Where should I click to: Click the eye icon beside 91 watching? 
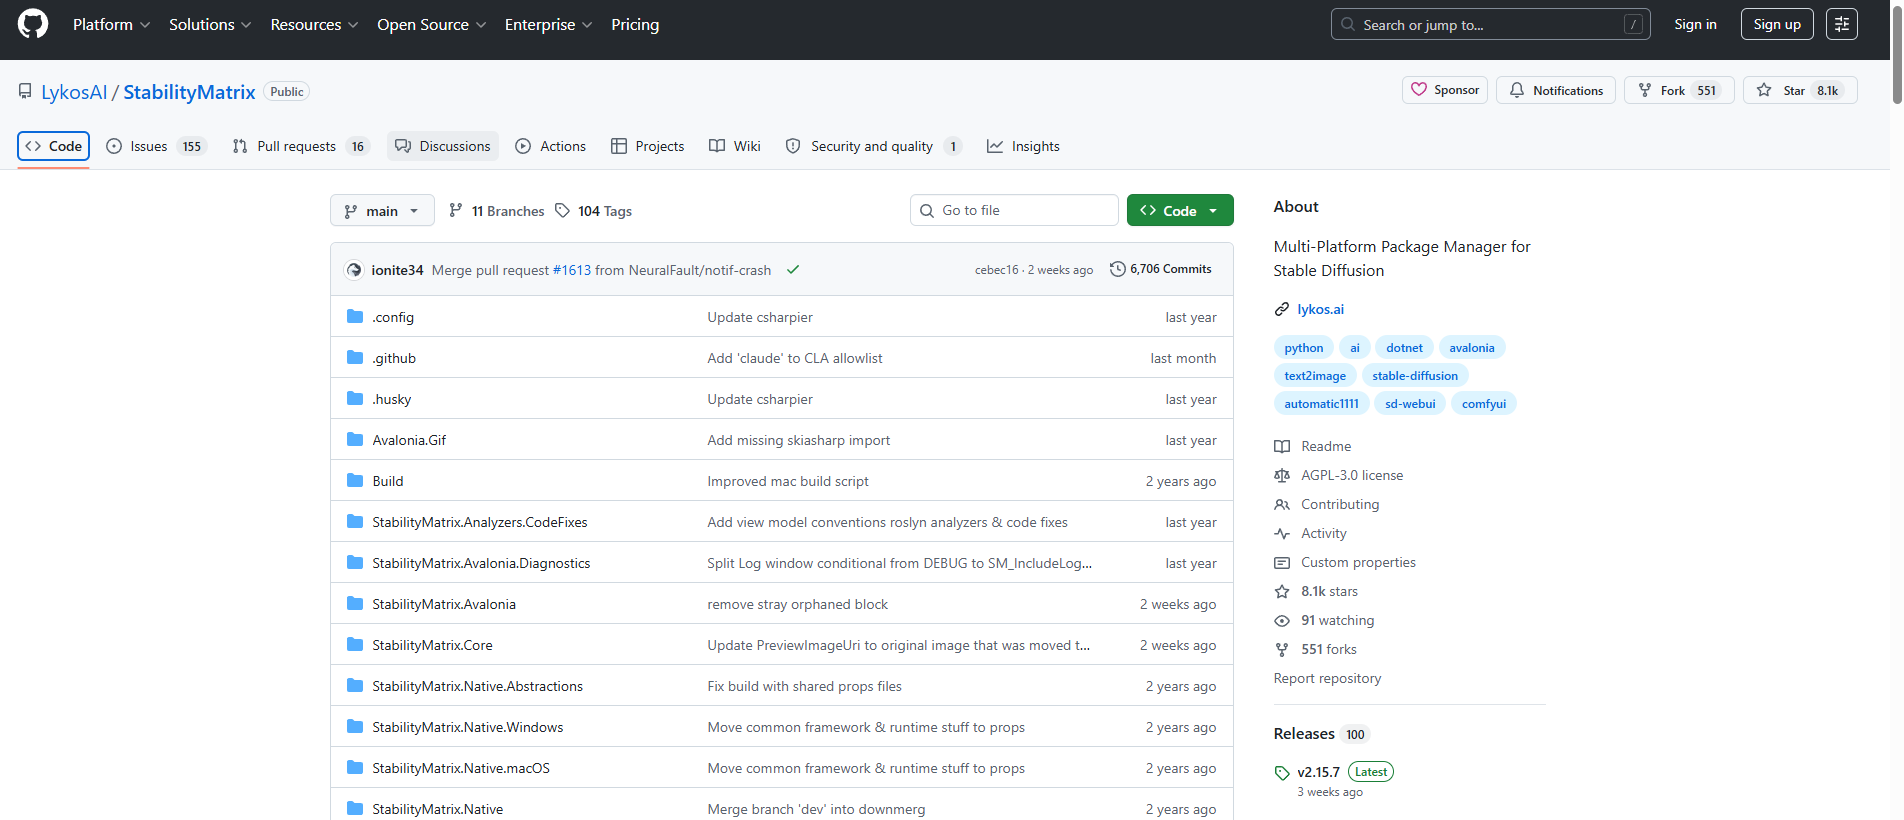click(1282, 621)
